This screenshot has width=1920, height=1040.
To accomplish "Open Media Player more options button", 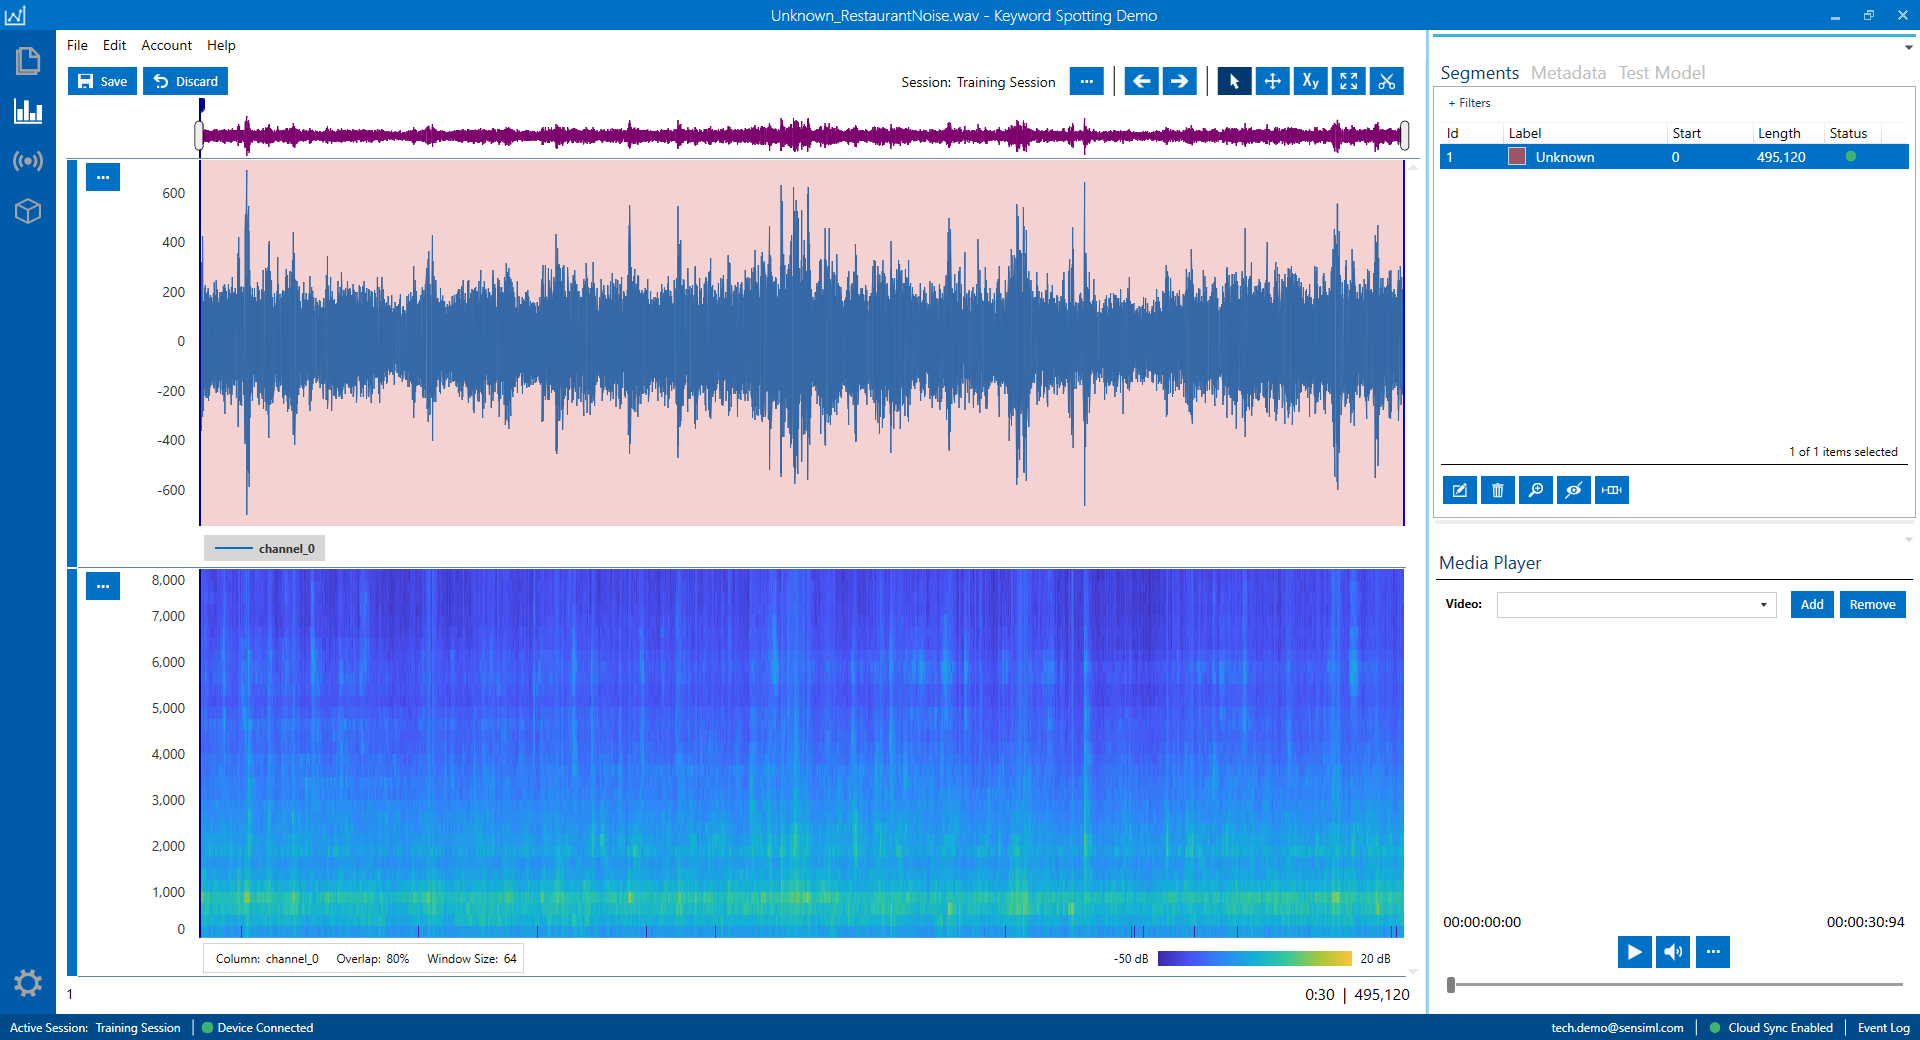I will (1713, 952).
